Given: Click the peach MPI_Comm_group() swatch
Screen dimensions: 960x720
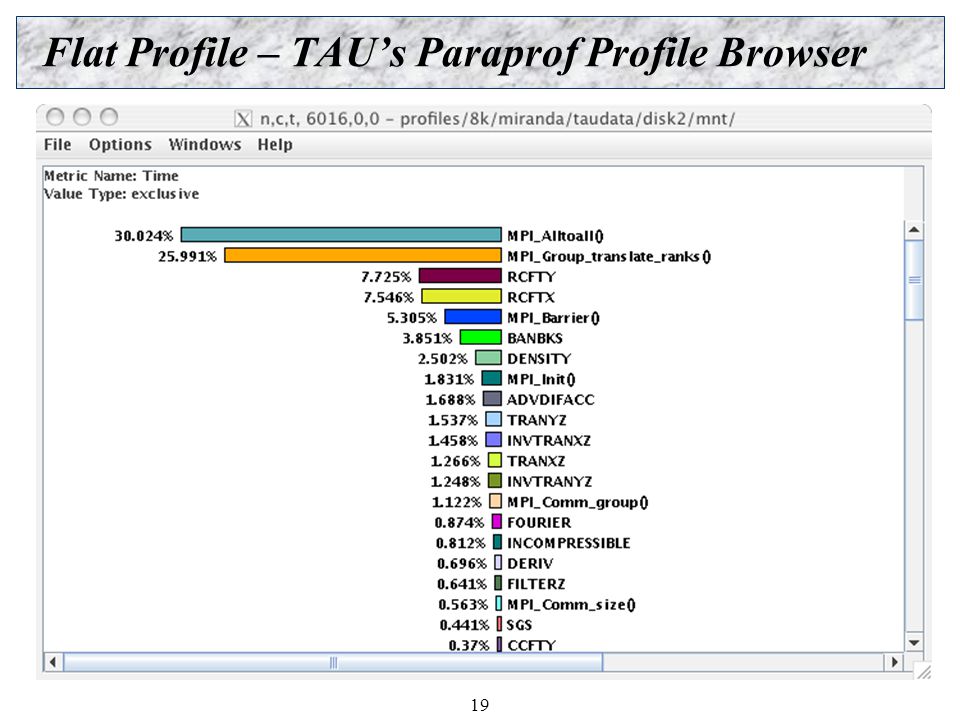Looking at the screenshot, I should 495,501.
